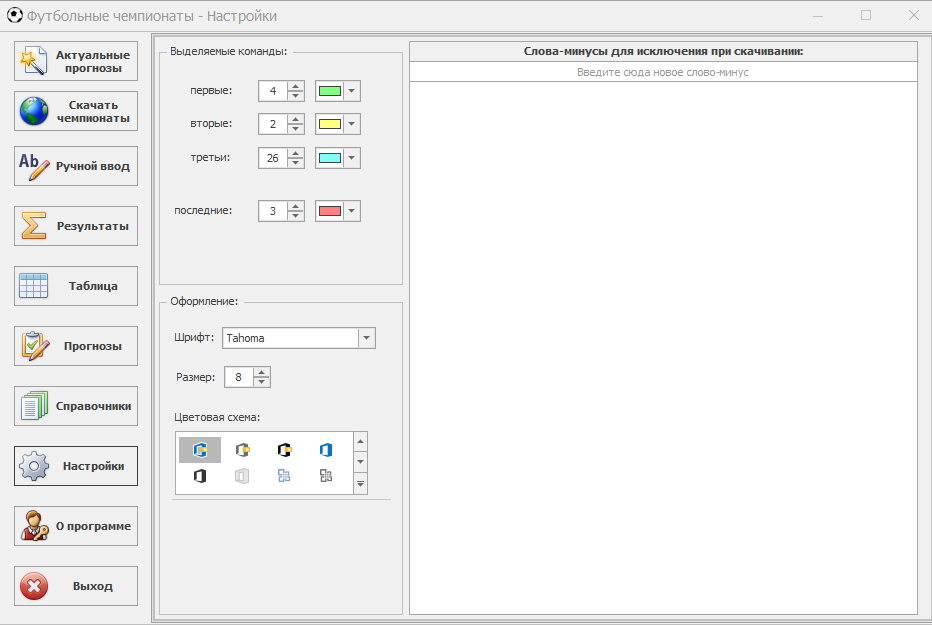The image size is (932, 625).
Task: Go to the Ручной ввод page
Action: [x=76, y=166]
